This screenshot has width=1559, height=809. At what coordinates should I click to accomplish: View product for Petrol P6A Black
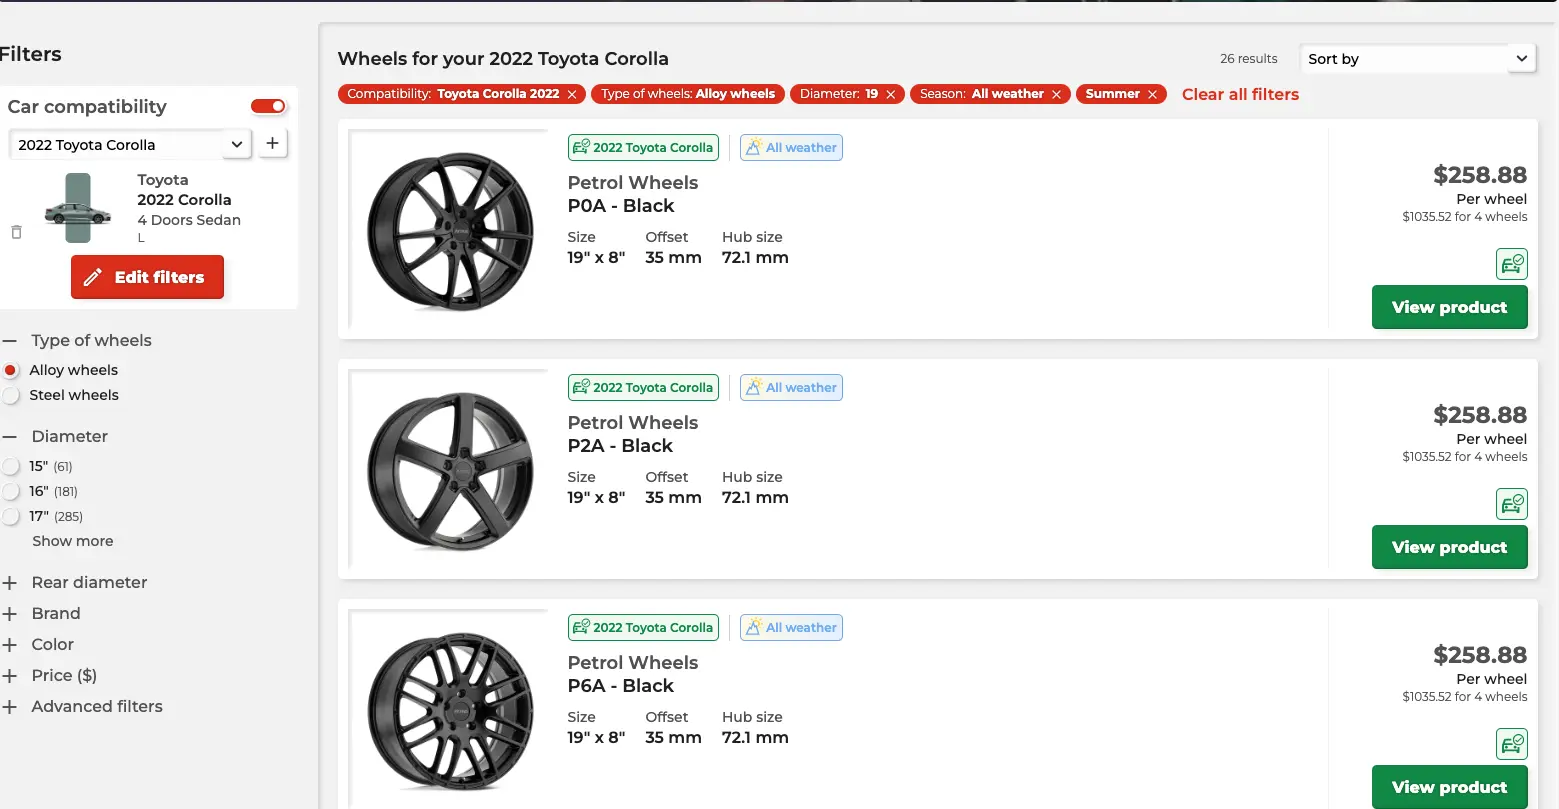coord(1449,787)
